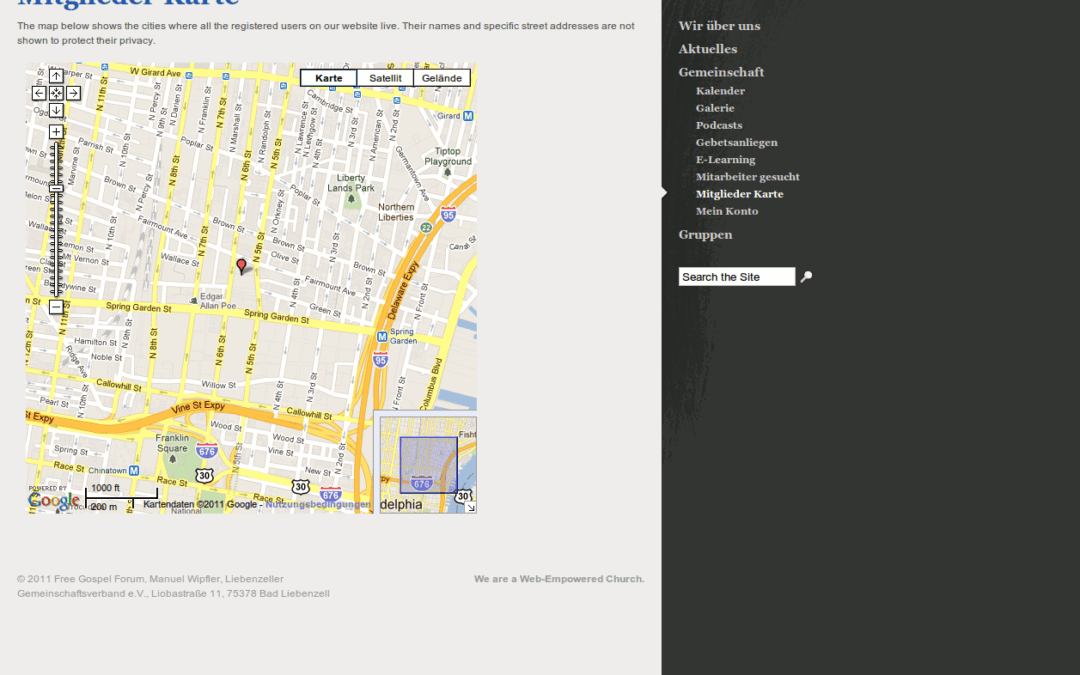Select the red member location pin
The width and height of the screenshot is (1080, 675).
241,267
